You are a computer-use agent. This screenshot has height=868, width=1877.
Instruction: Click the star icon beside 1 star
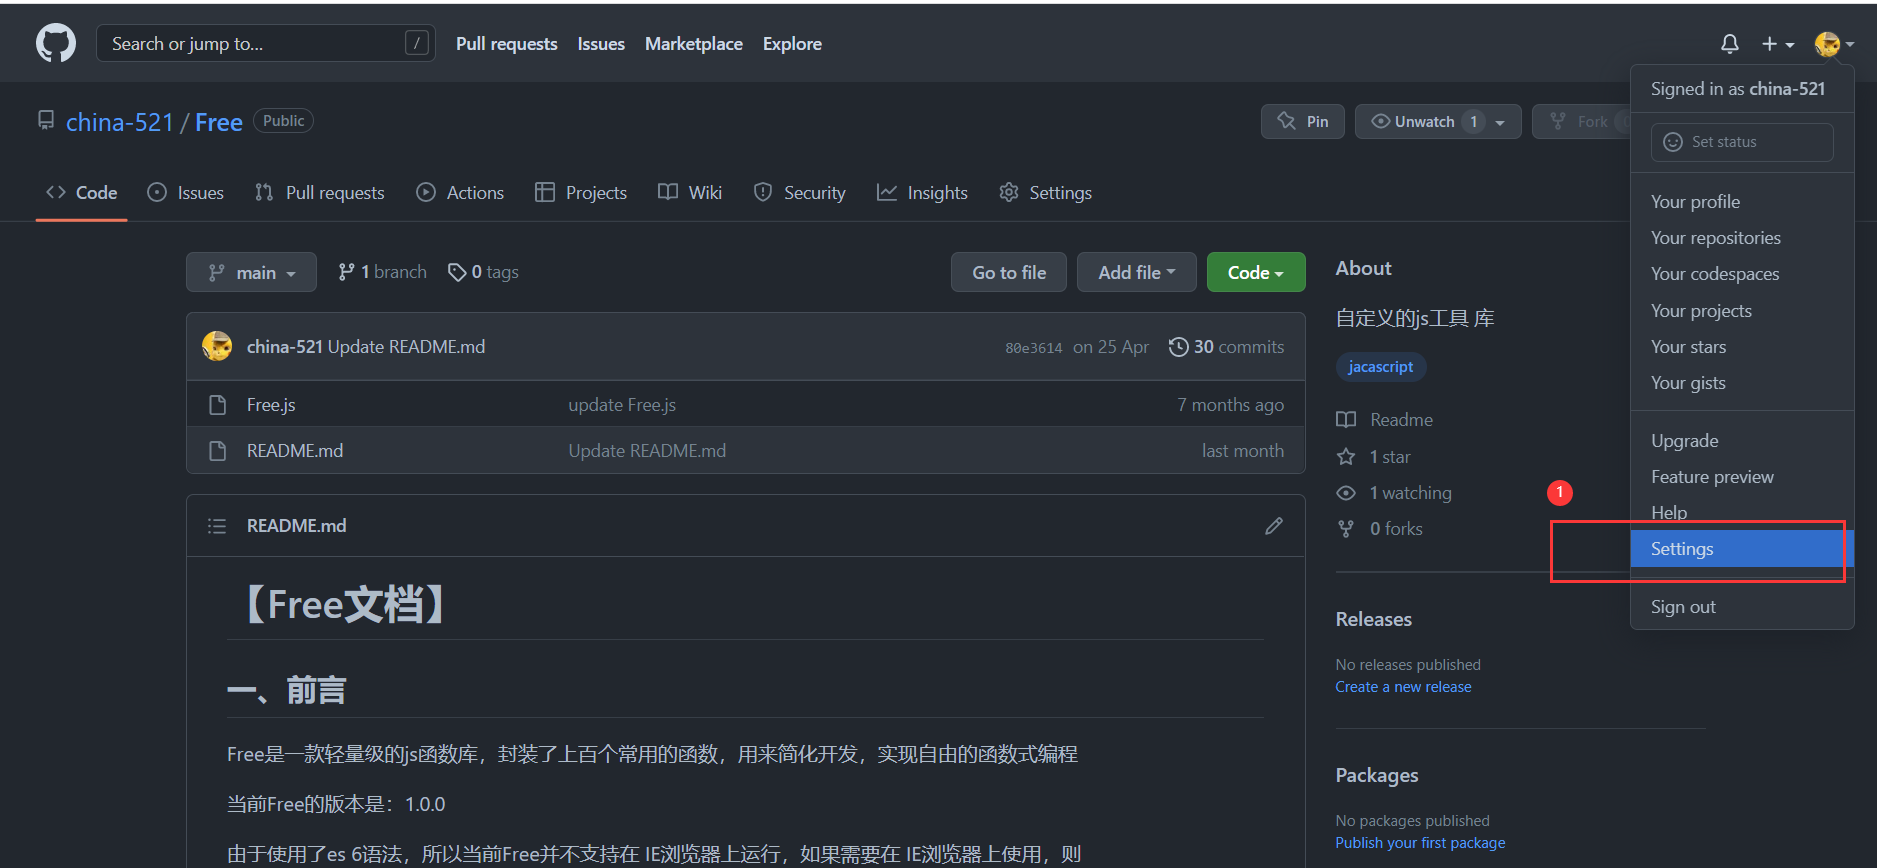point(1346,457)
